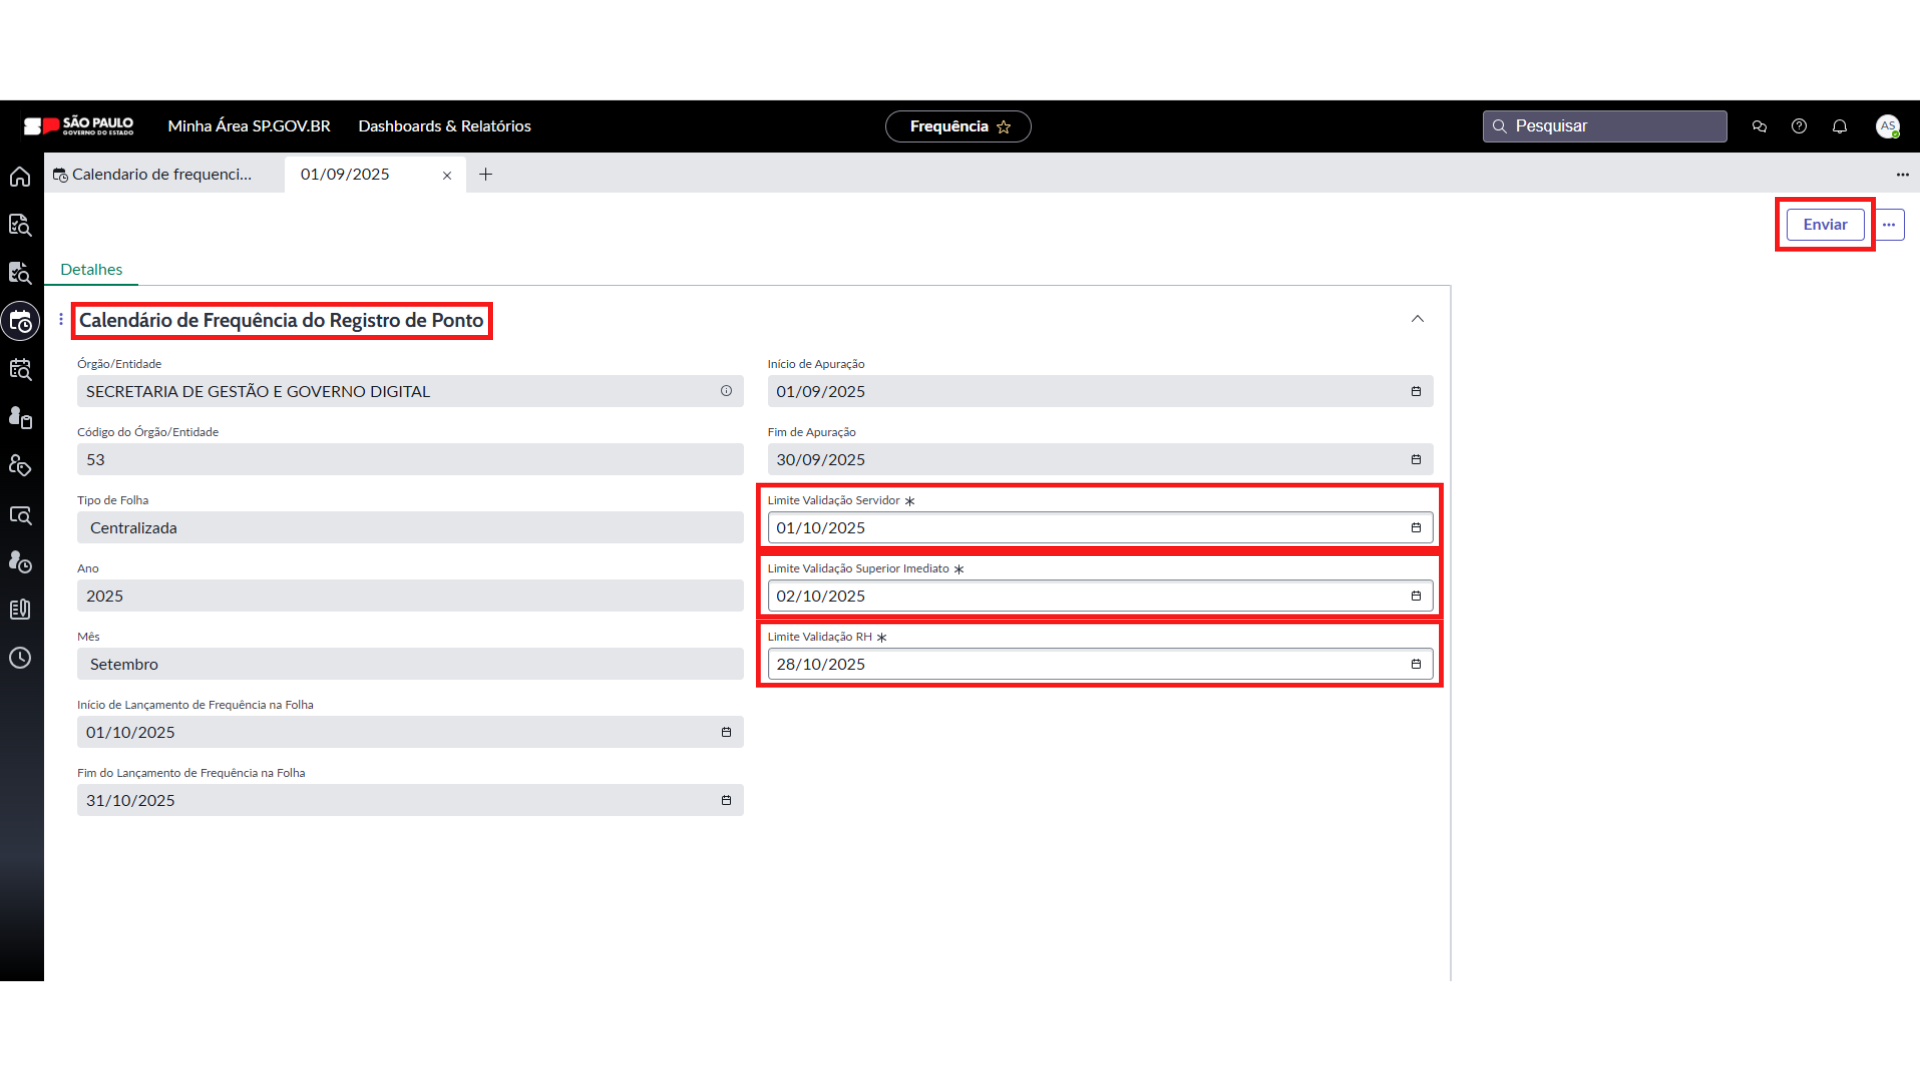Click the user avatar in header
1920x1080 pixels.
coord(1887,126)
